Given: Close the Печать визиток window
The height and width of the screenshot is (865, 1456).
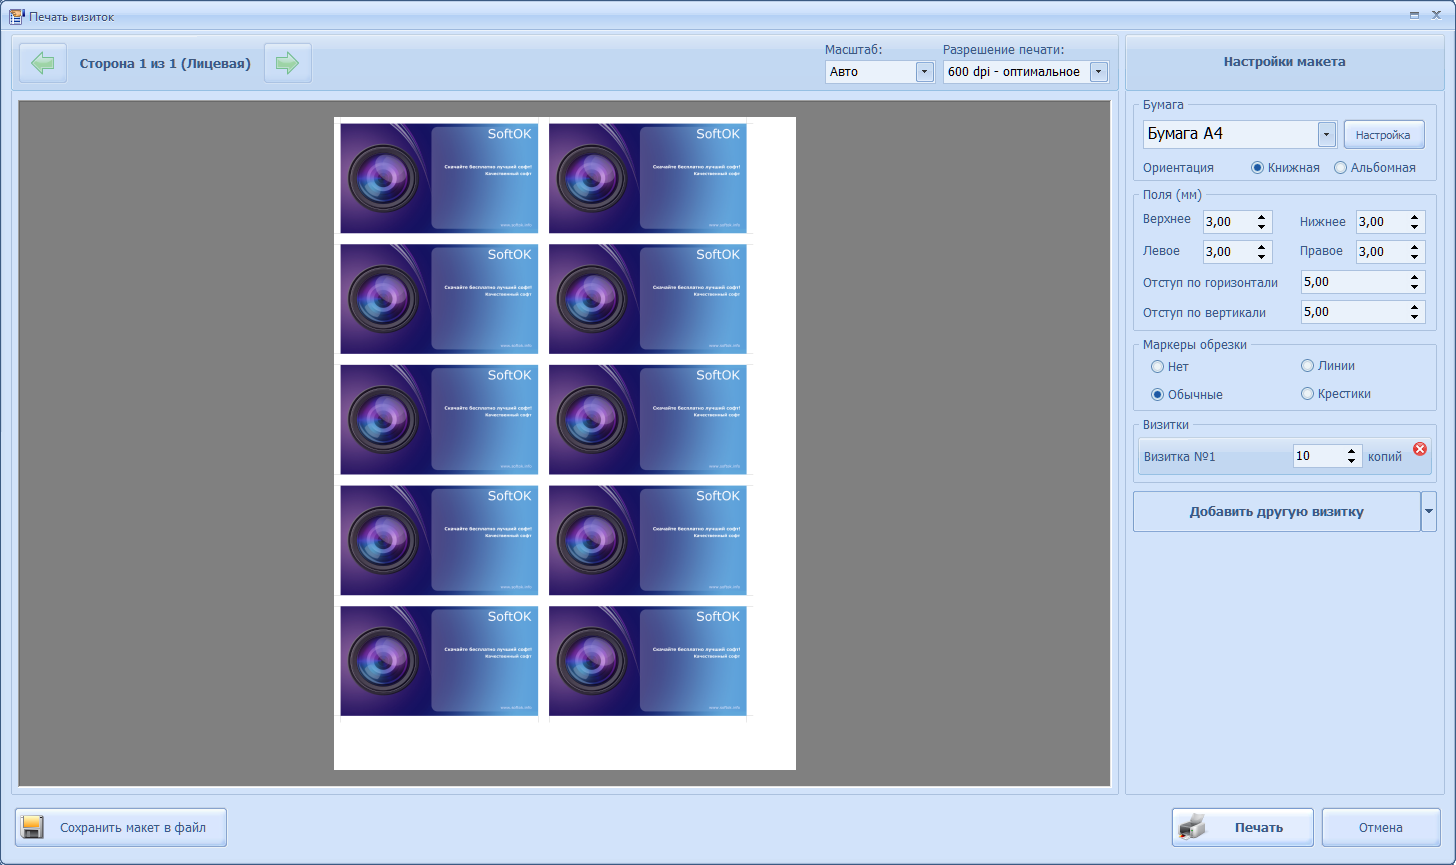Looking at the screenshot, I should click(1435, 16).
